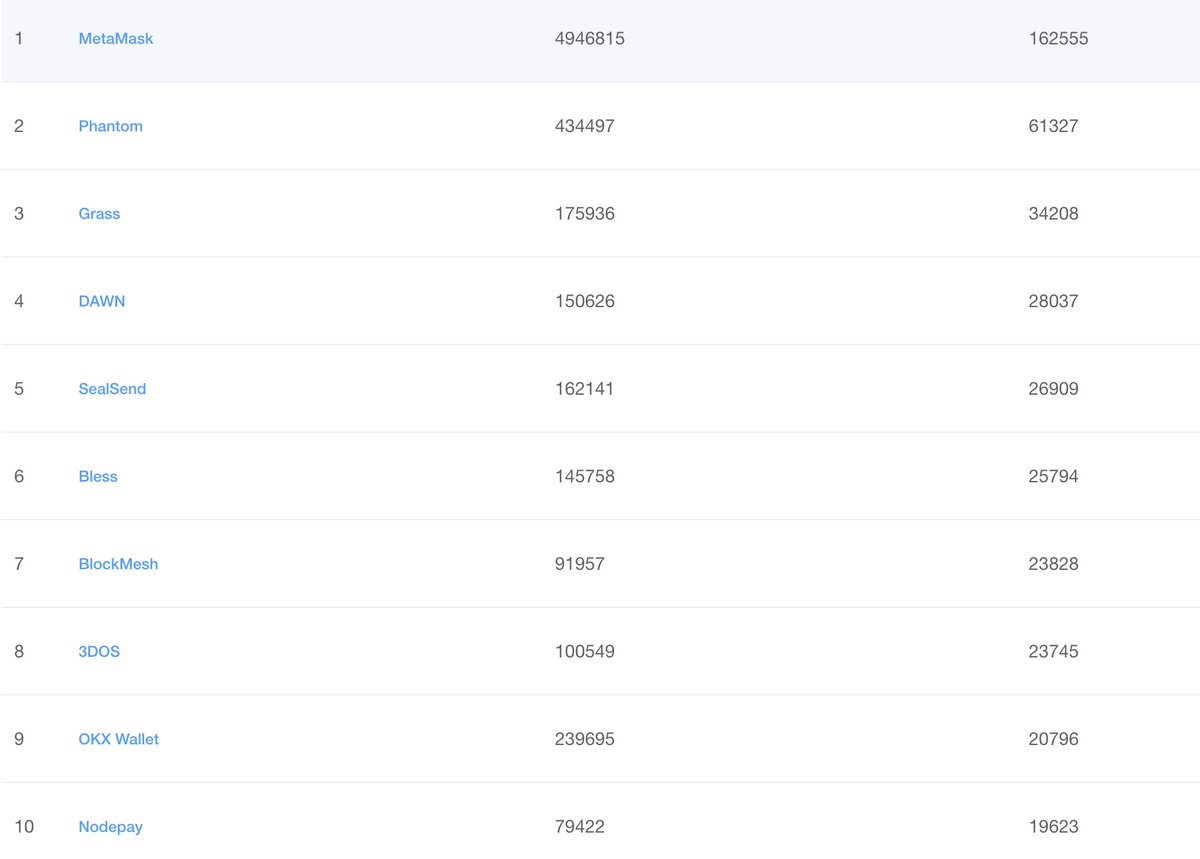1200x859 pixels.
Task: Open the BlockMesh link
Action: 118,564
